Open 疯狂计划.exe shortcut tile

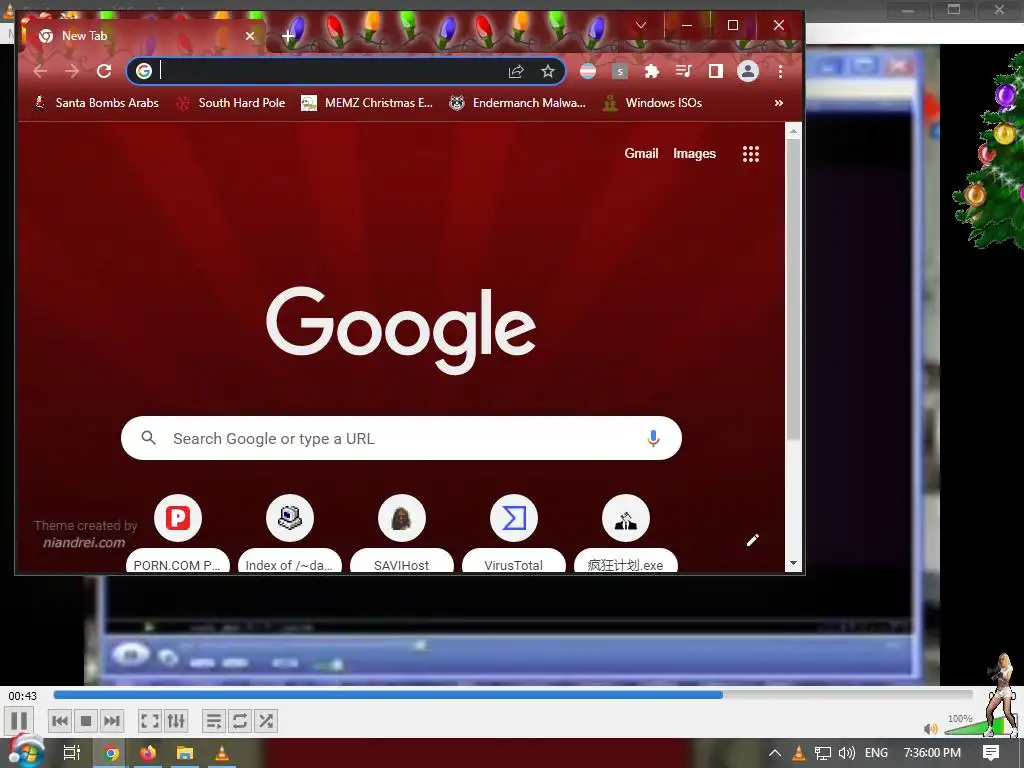[626, 533]
